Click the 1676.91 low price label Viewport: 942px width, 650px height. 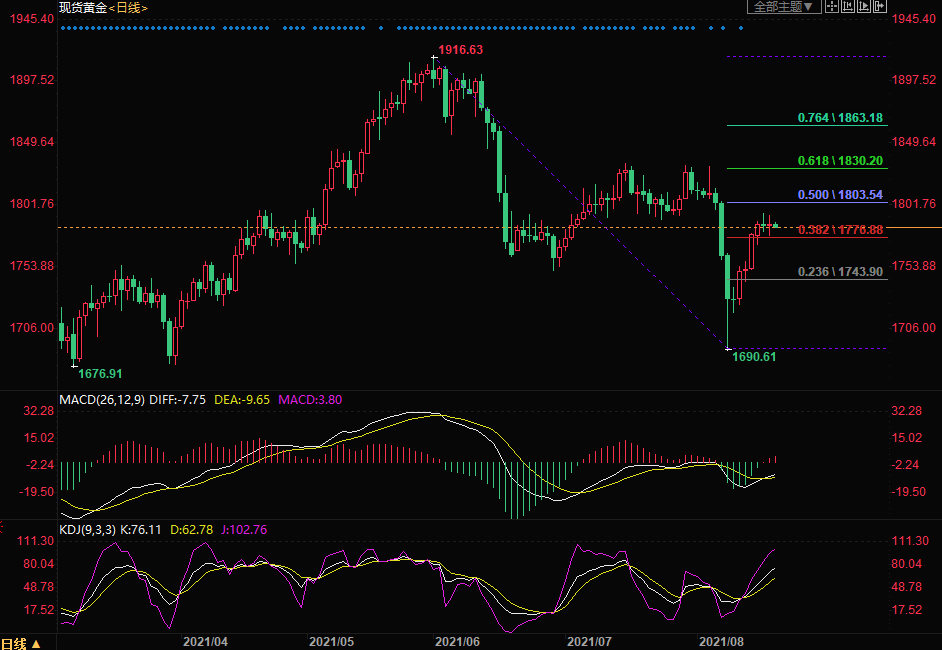[x=100, y=374]
